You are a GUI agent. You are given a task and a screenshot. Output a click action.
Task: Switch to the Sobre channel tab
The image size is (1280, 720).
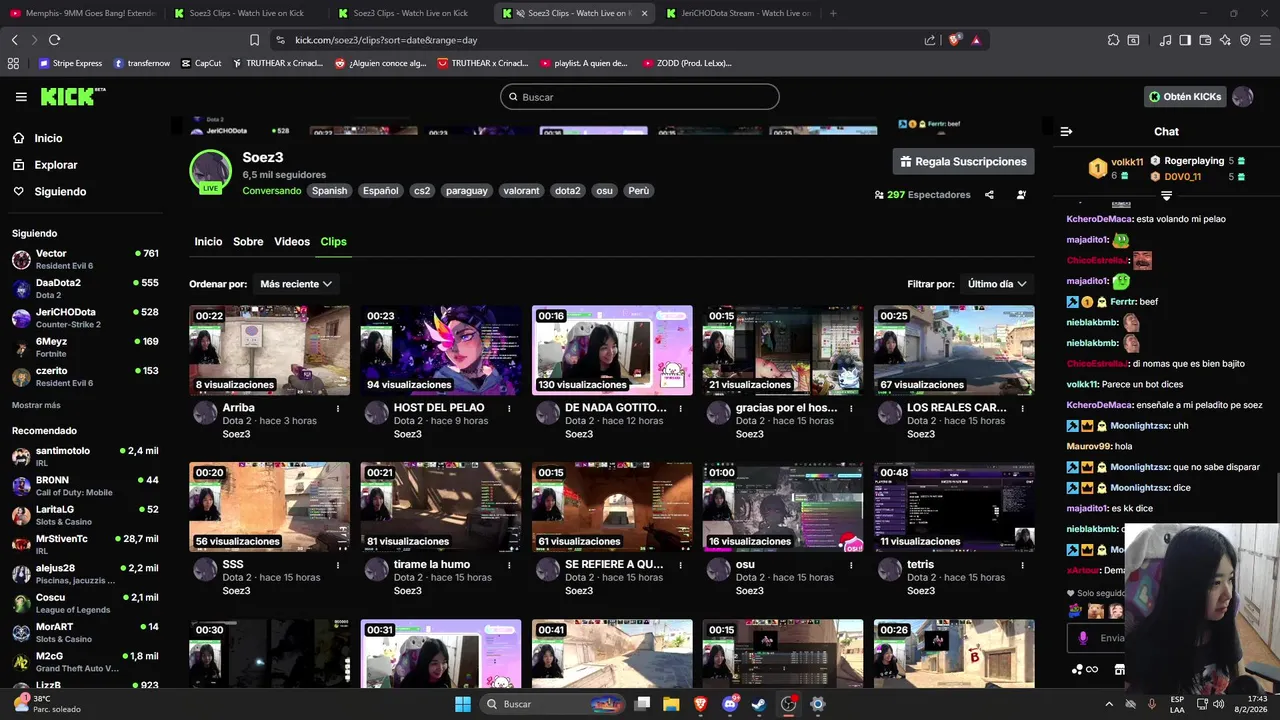coord(248,242)
